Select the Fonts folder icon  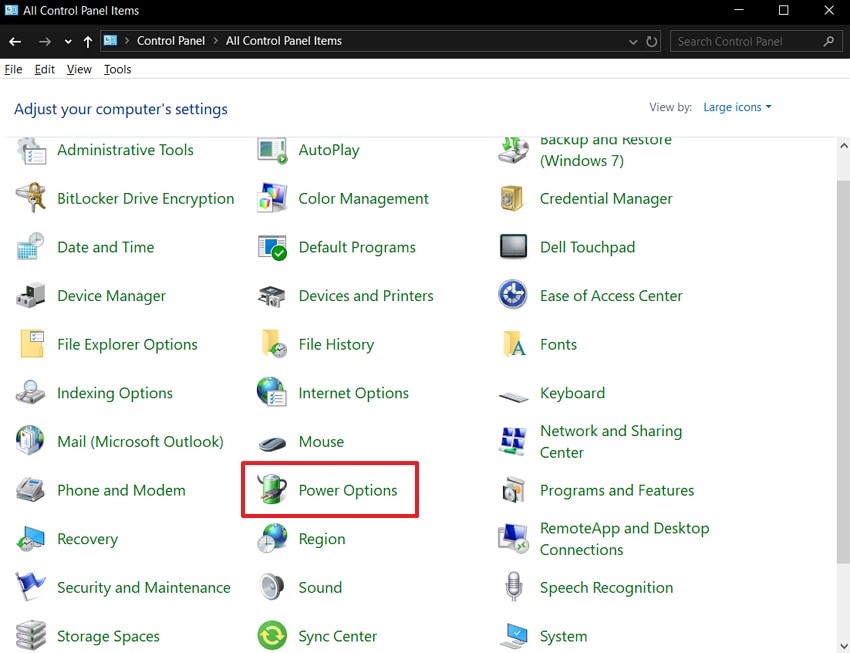[x=514, y=344]
